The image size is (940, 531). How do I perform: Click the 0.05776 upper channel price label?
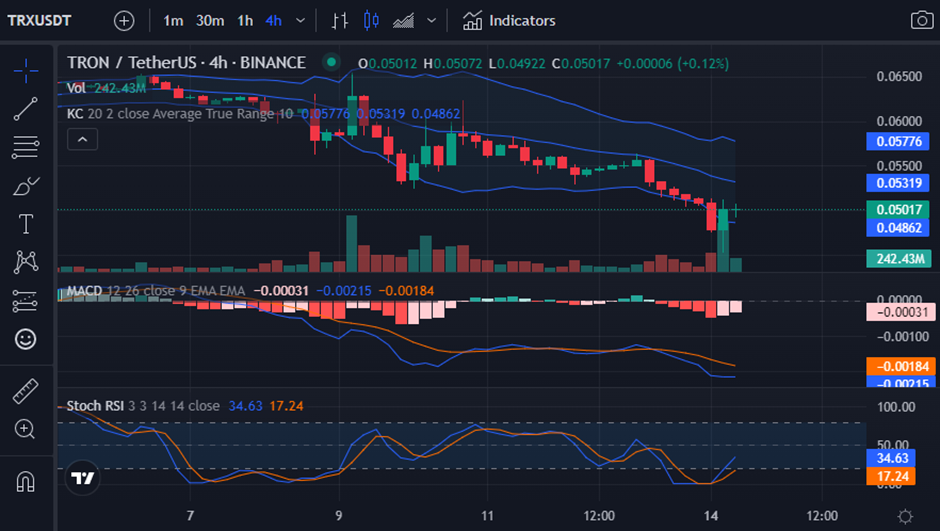click(898, 141)
